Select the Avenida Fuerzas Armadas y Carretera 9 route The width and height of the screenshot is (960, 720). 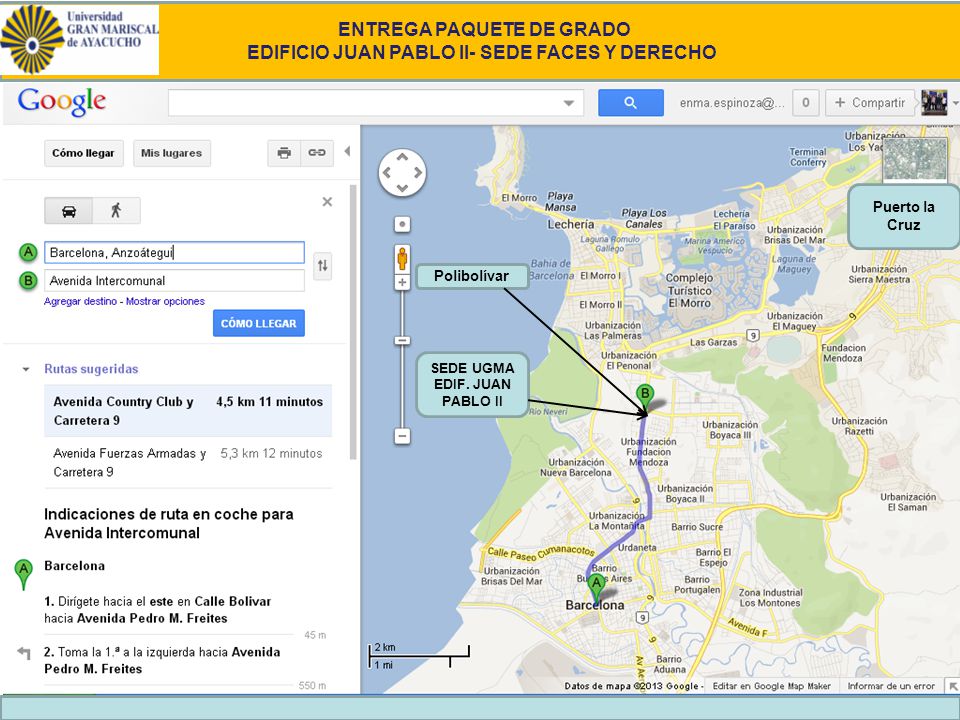tap(188, 462)
